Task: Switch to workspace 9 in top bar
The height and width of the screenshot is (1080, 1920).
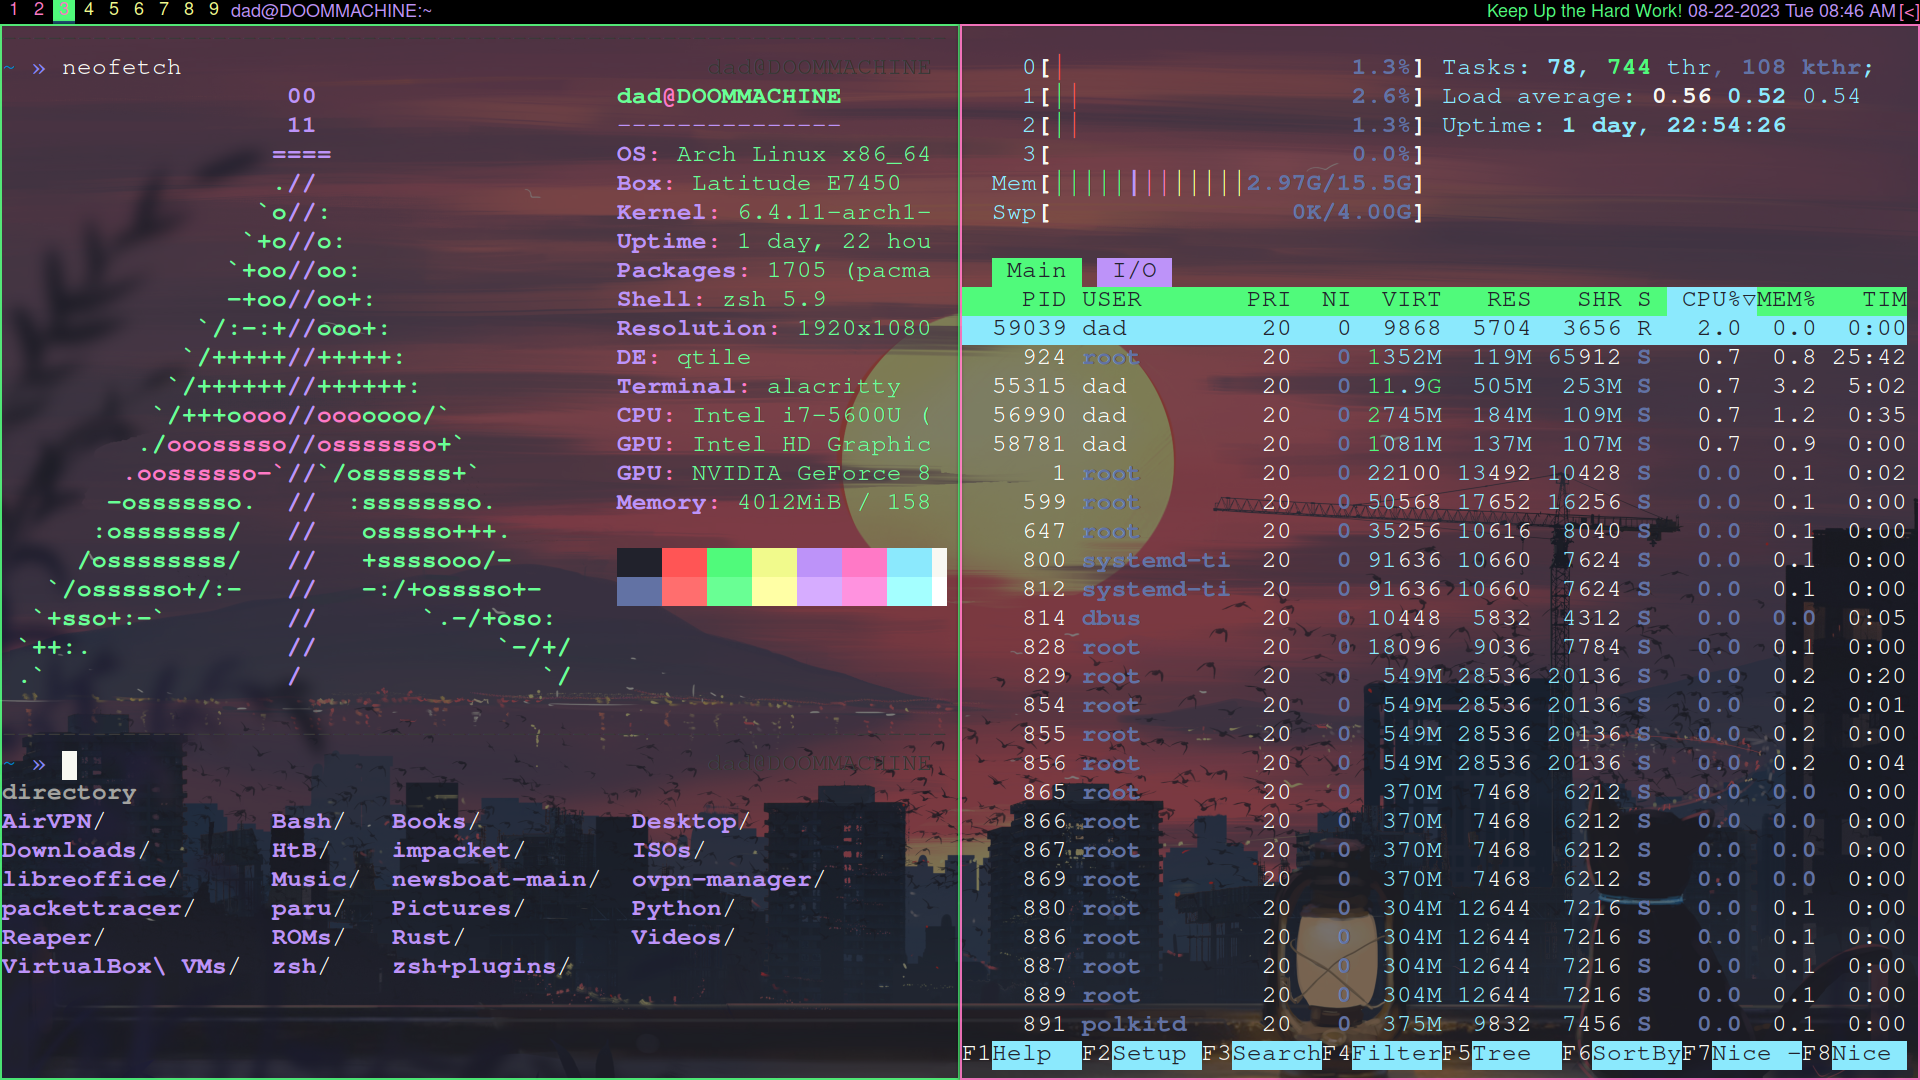Action: 214,10
